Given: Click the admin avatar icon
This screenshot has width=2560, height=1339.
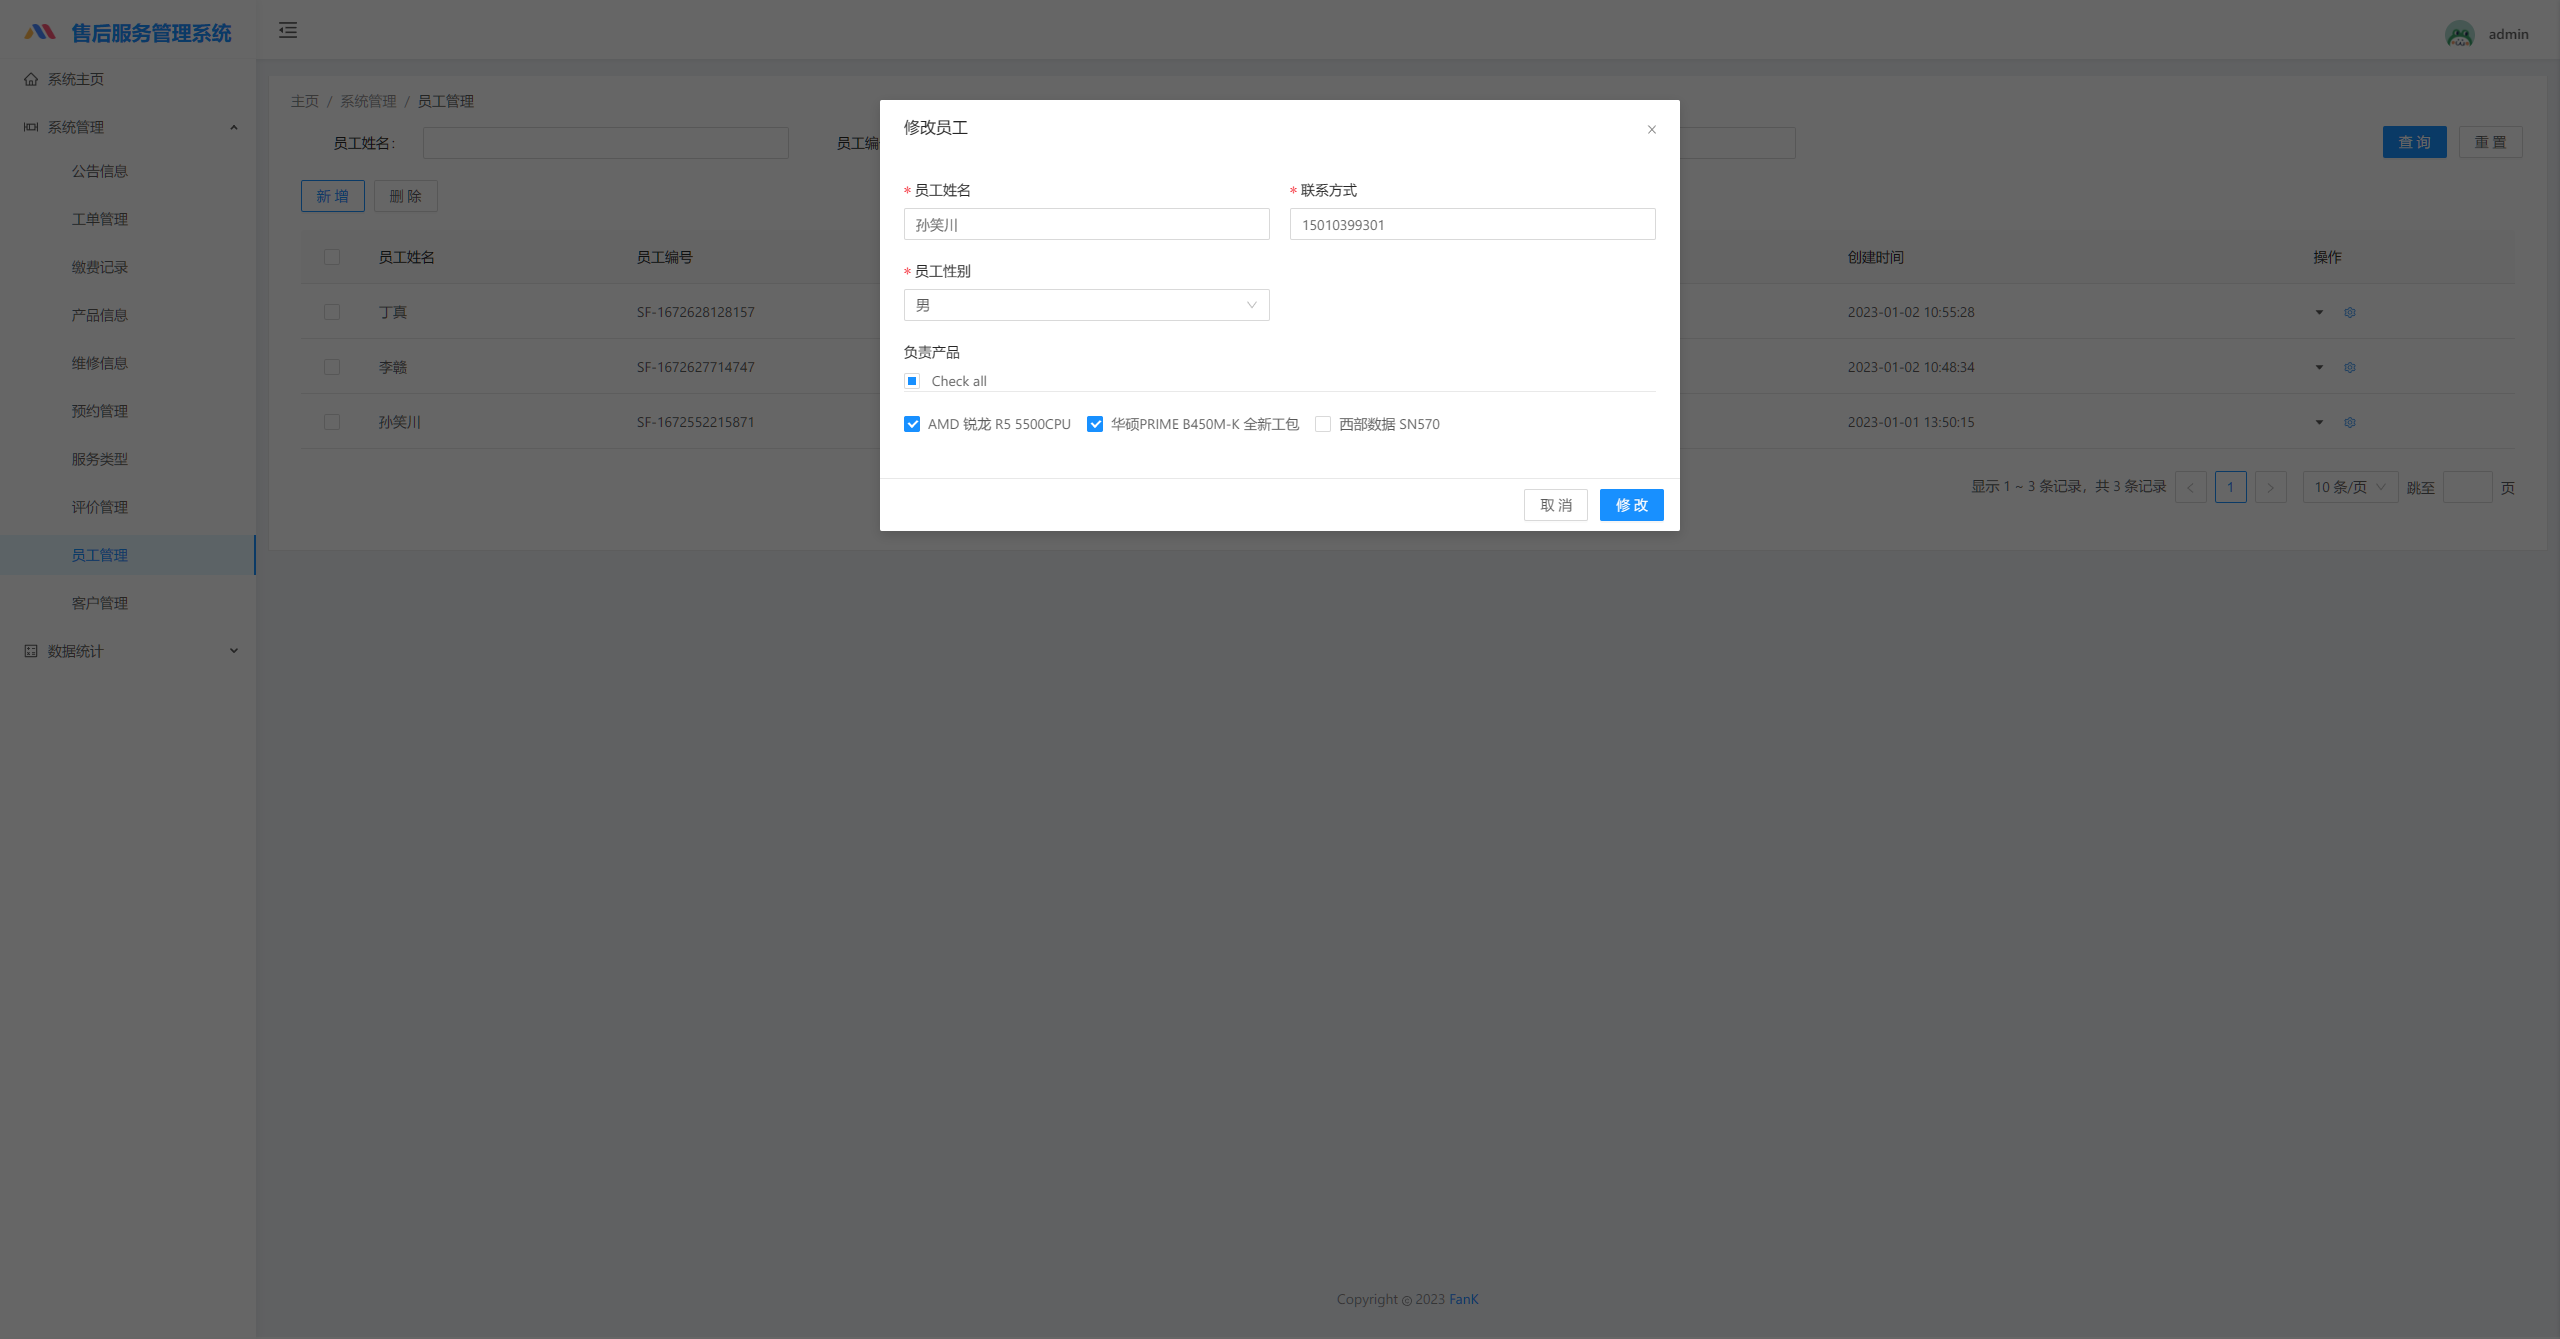Looking at the screenshot, I should click(2459, 34).
